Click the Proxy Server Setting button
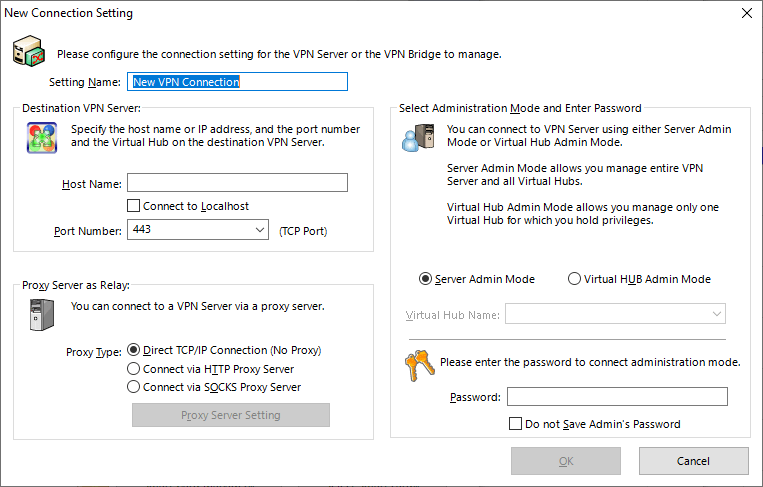 coord(231,415)
